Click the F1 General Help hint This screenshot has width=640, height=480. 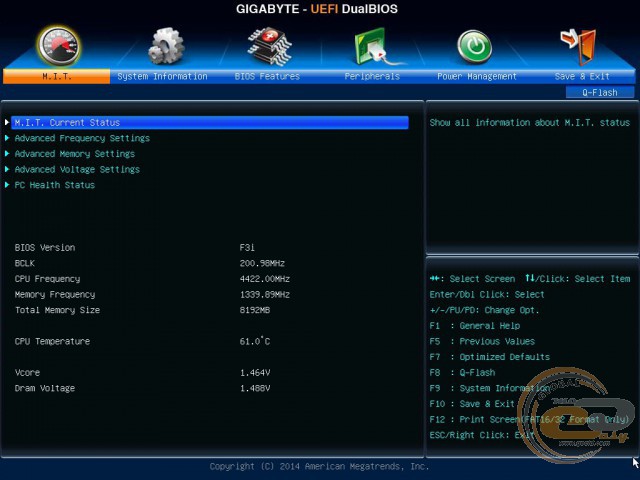pyautogui.click(x=475, y=326)
